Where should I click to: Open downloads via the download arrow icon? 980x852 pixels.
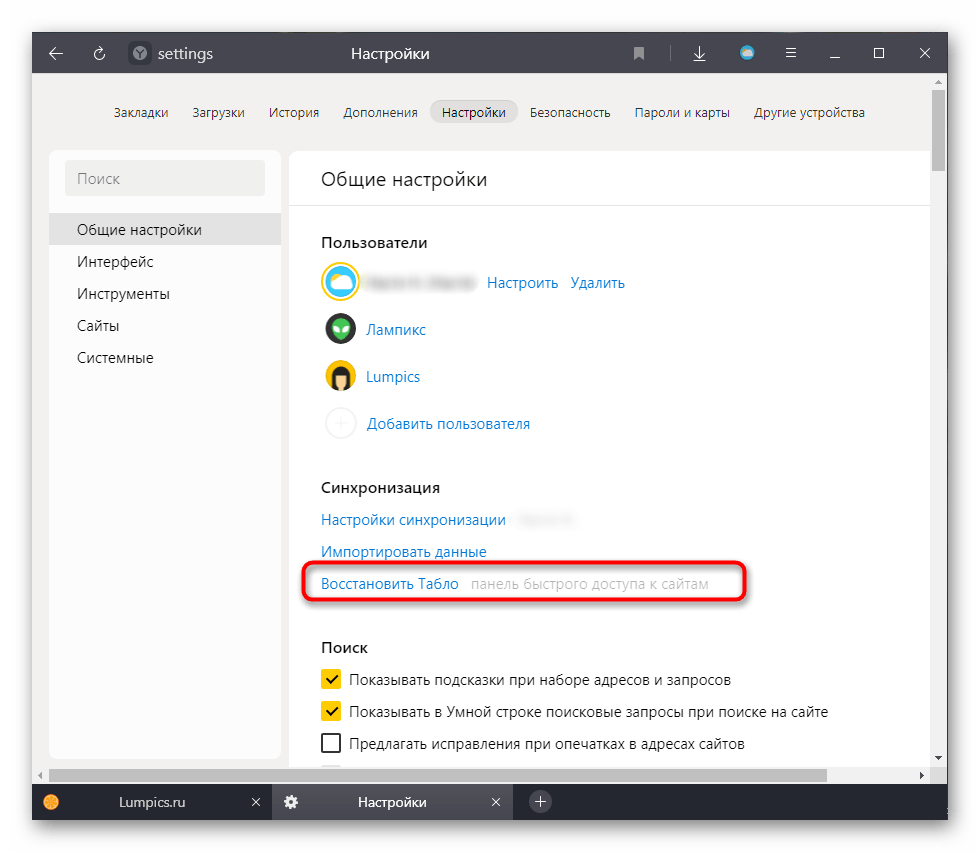point(700,54)
